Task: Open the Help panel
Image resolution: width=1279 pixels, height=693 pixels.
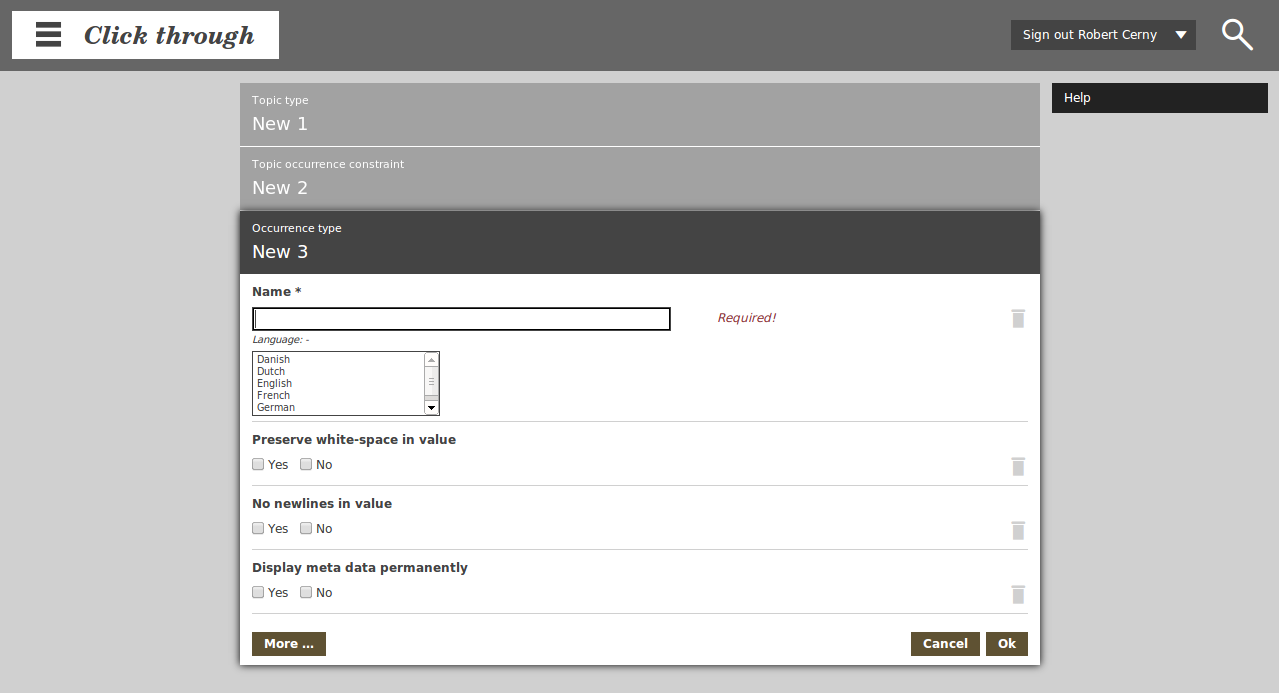Action: [x=1159, y=98]
